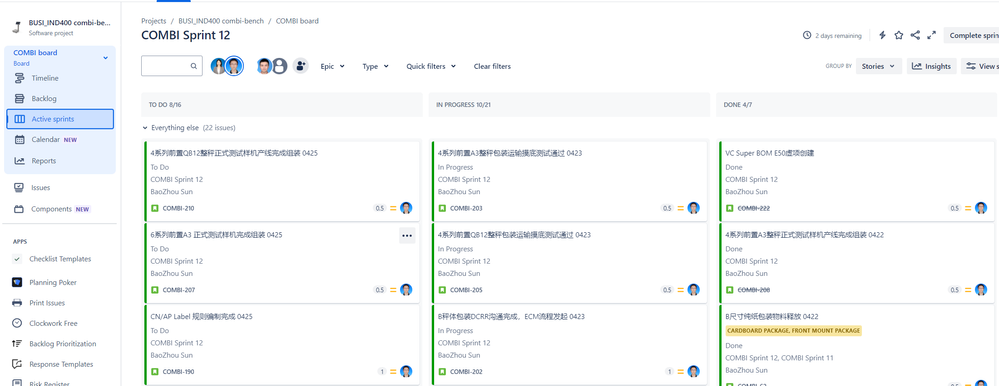Launch the Checklist Templates app
Image resolution: width=999 pixels, height=386 pixels.
(x=60, y=259)
